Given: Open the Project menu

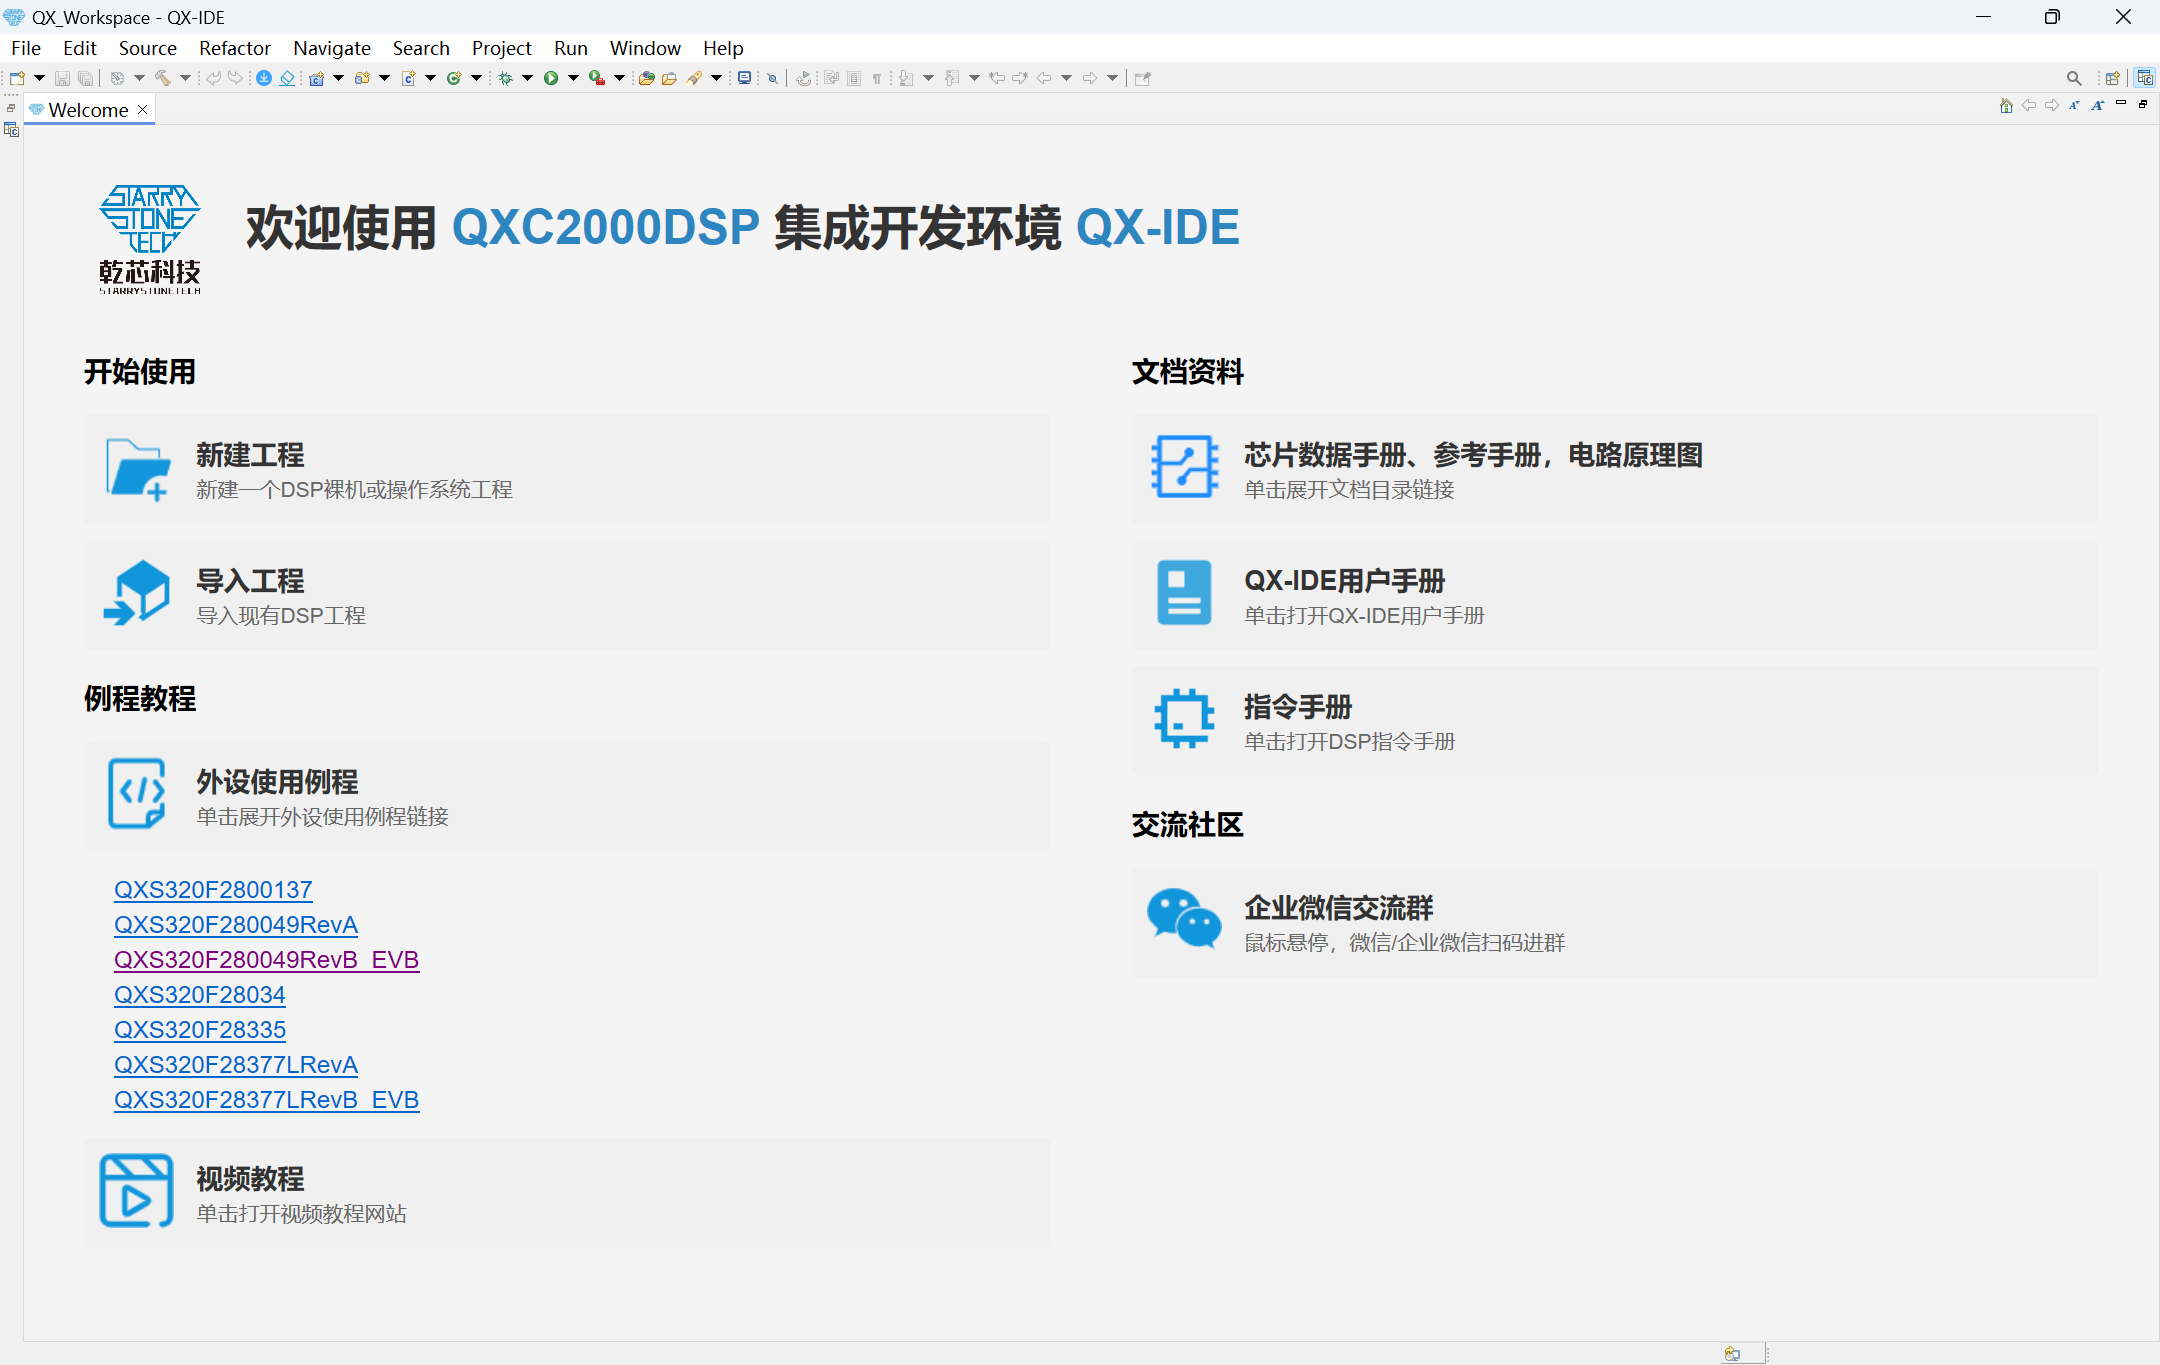Looking at the screenshot, I should pyautogui.click(x=502, y=48).
